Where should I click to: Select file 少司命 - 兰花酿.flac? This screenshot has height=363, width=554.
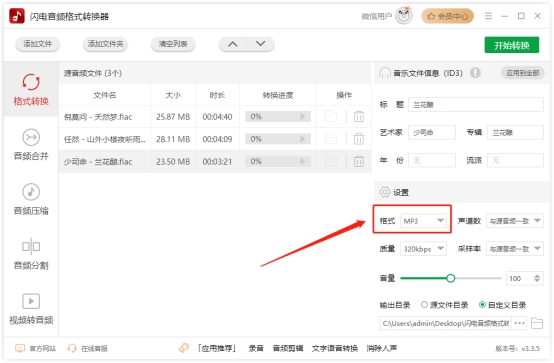pos(98,162)
